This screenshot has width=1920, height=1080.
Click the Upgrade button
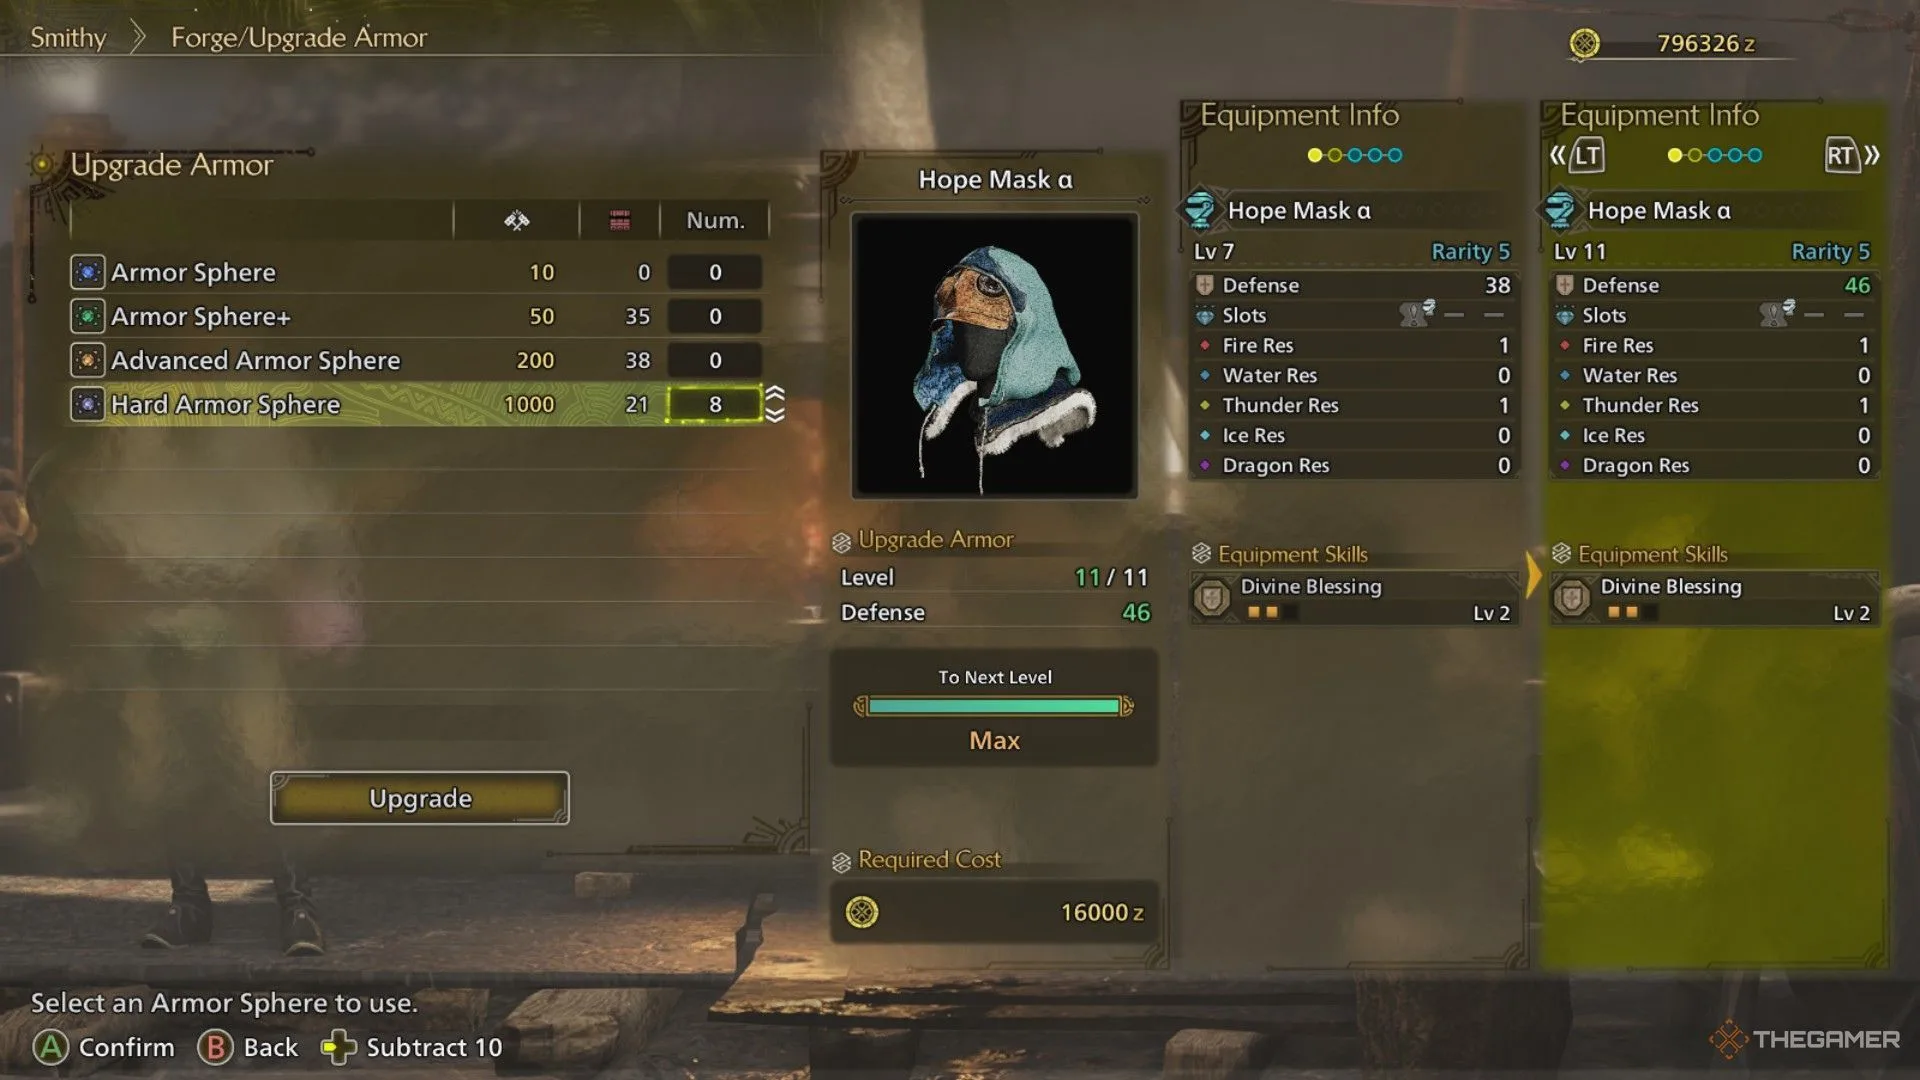(420, 798)
